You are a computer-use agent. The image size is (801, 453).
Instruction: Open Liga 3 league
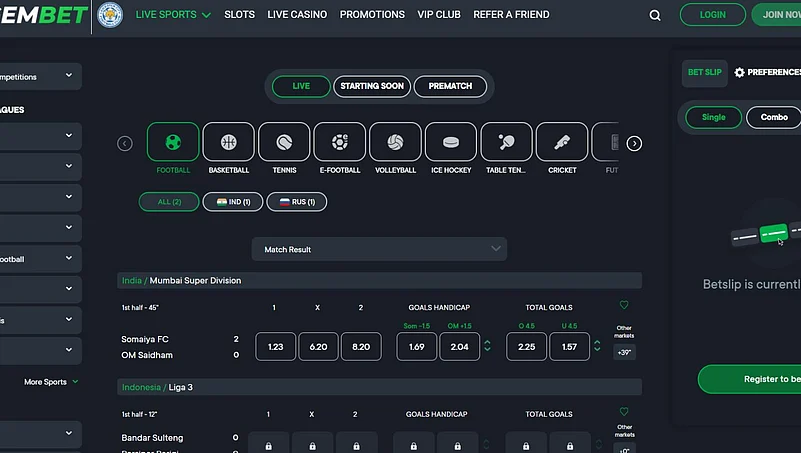(181, 387)
